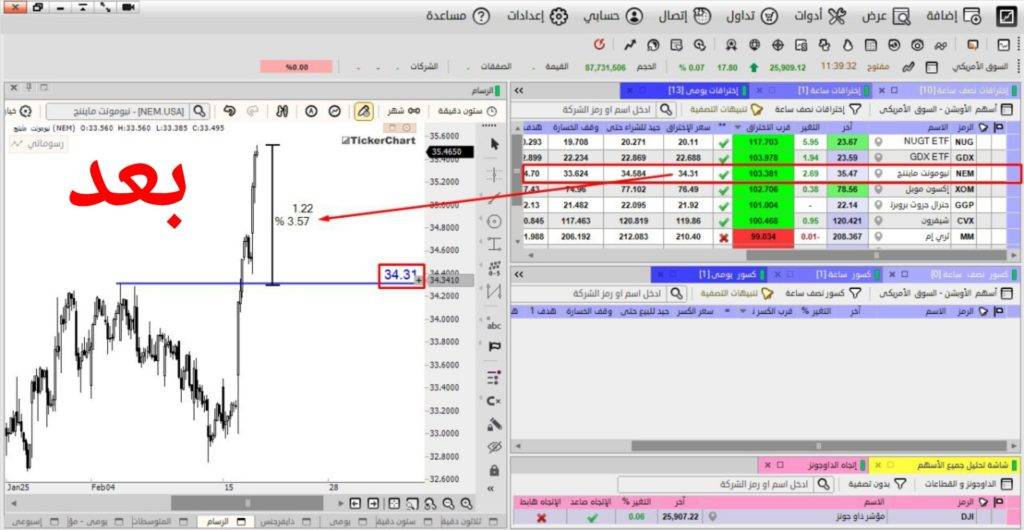
Task: Click the globe icon in the main toolbar
Action: click(x=755, y=45)
